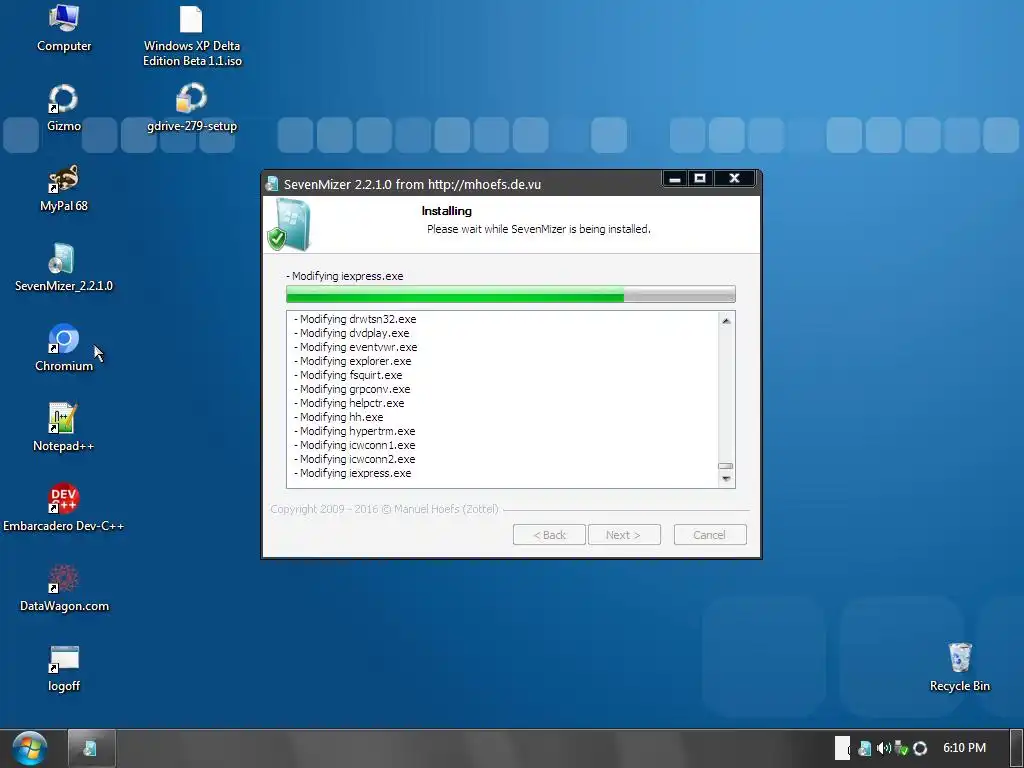Click the disabled Next button
This screenshot has width=1024, height=768.
(624, 535)
